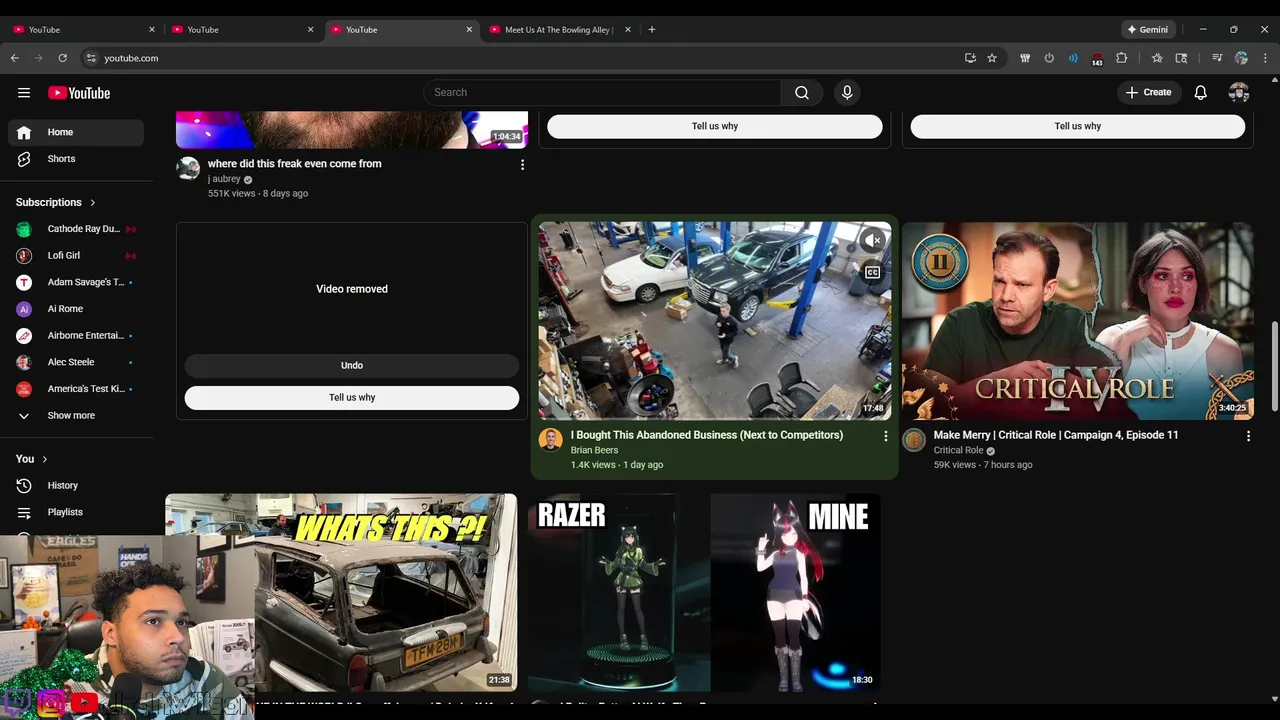Click the Critical Role video thumbnail

pos(1078,321)
